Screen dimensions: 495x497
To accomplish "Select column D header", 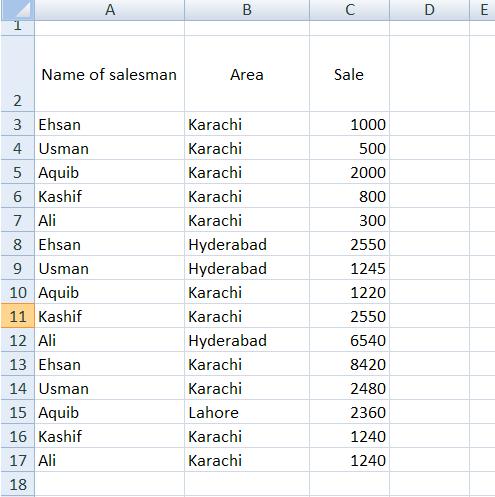I will pyautogui.click(x=429, y=9).
